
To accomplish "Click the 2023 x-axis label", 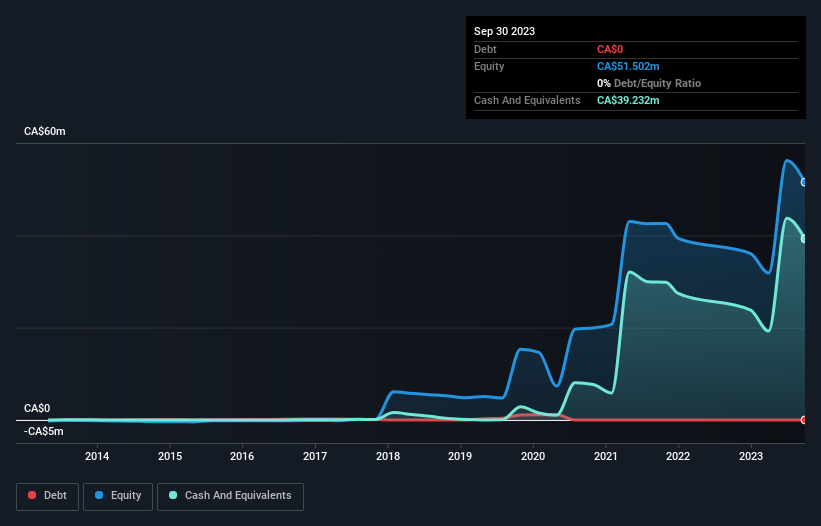I will point(750,456).
